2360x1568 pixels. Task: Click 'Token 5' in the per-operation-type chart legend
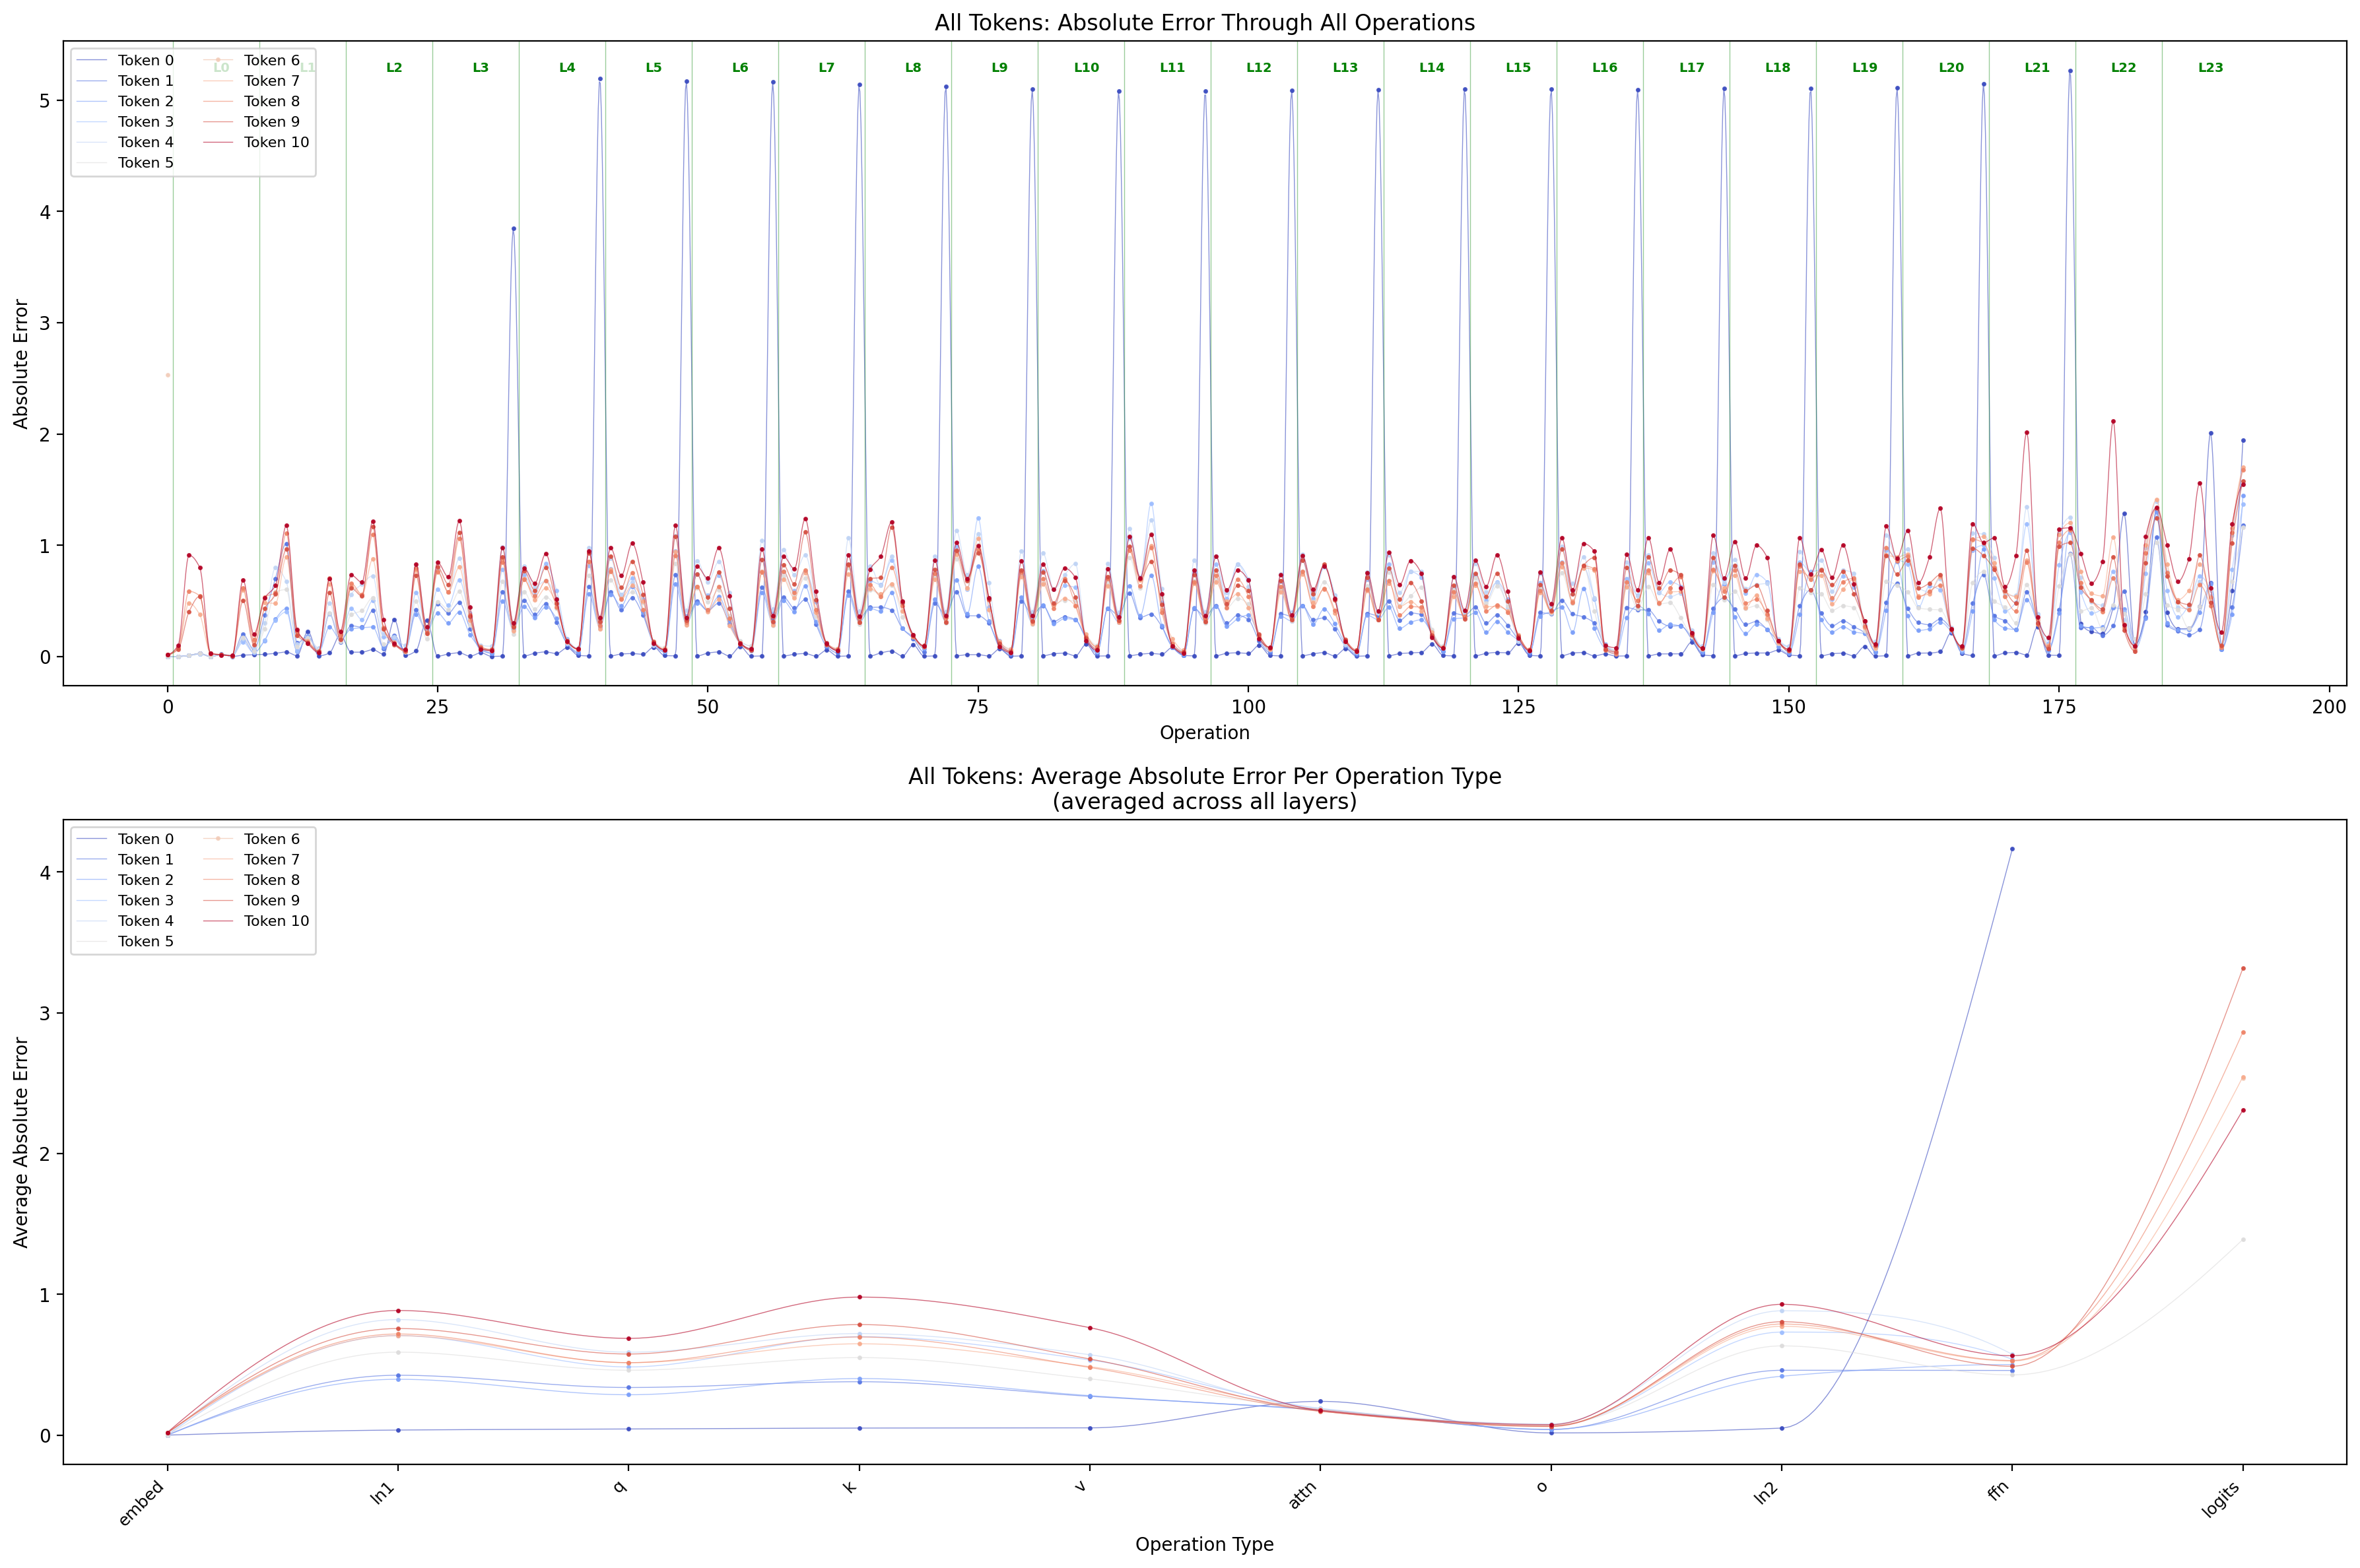pos(145,941)
